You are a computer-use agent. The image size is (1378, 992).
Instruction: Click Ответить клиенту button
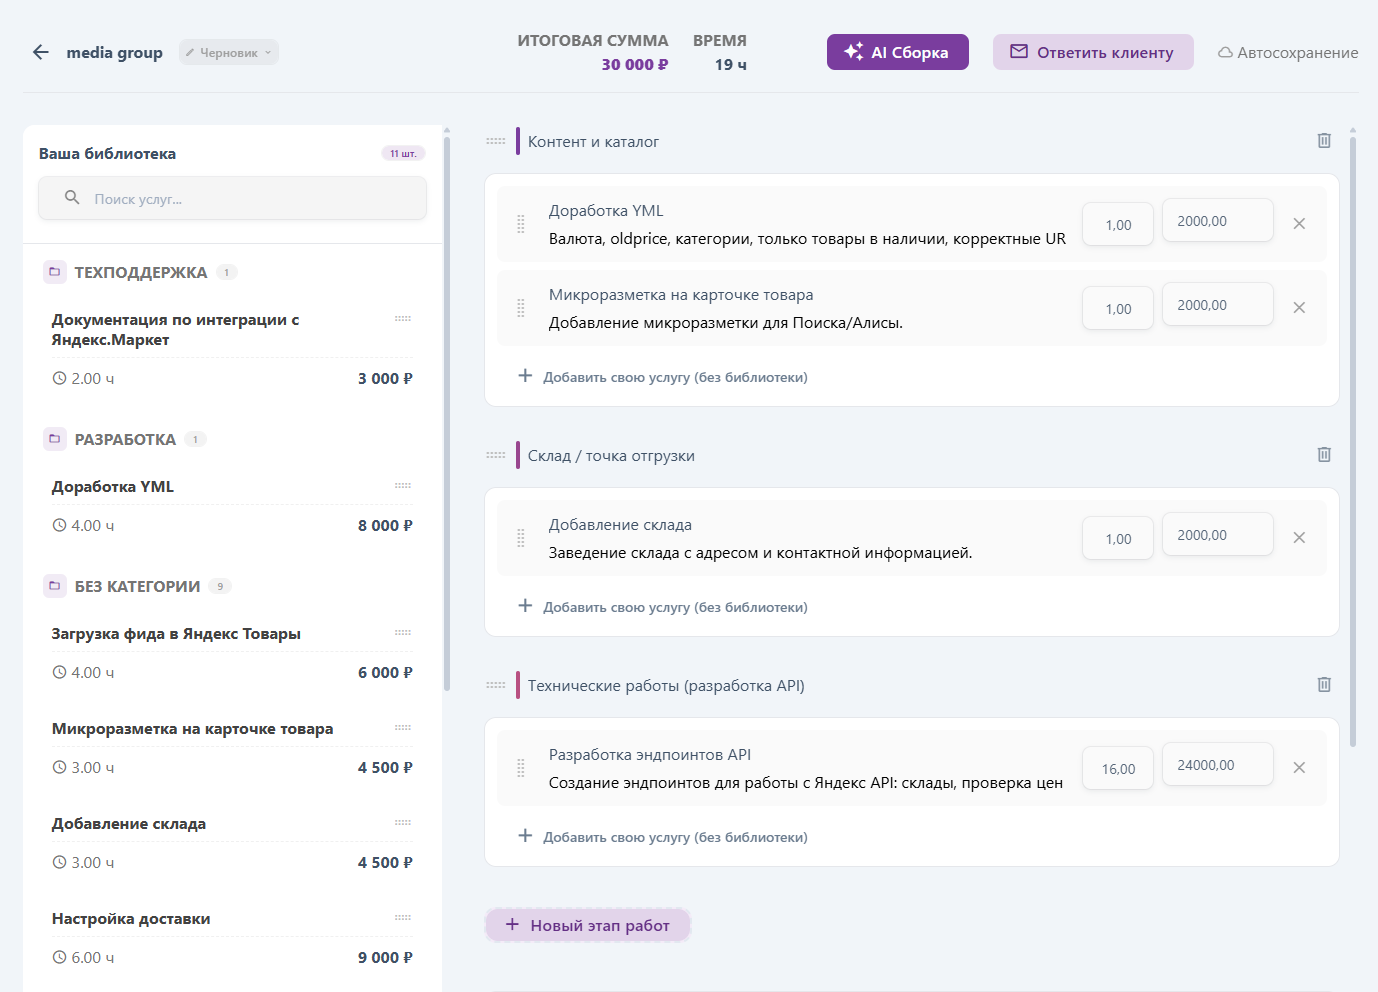(x=1093, y=52)
